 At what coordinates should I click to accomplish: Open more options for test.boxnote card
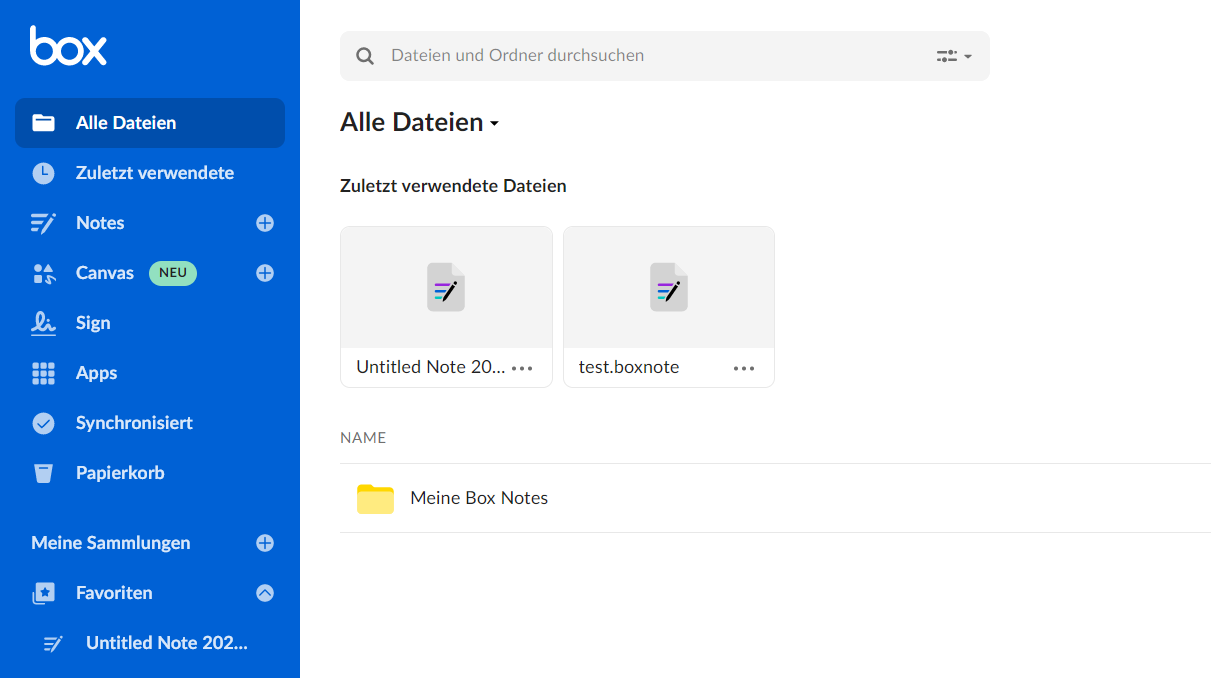(x=744, y=368)
